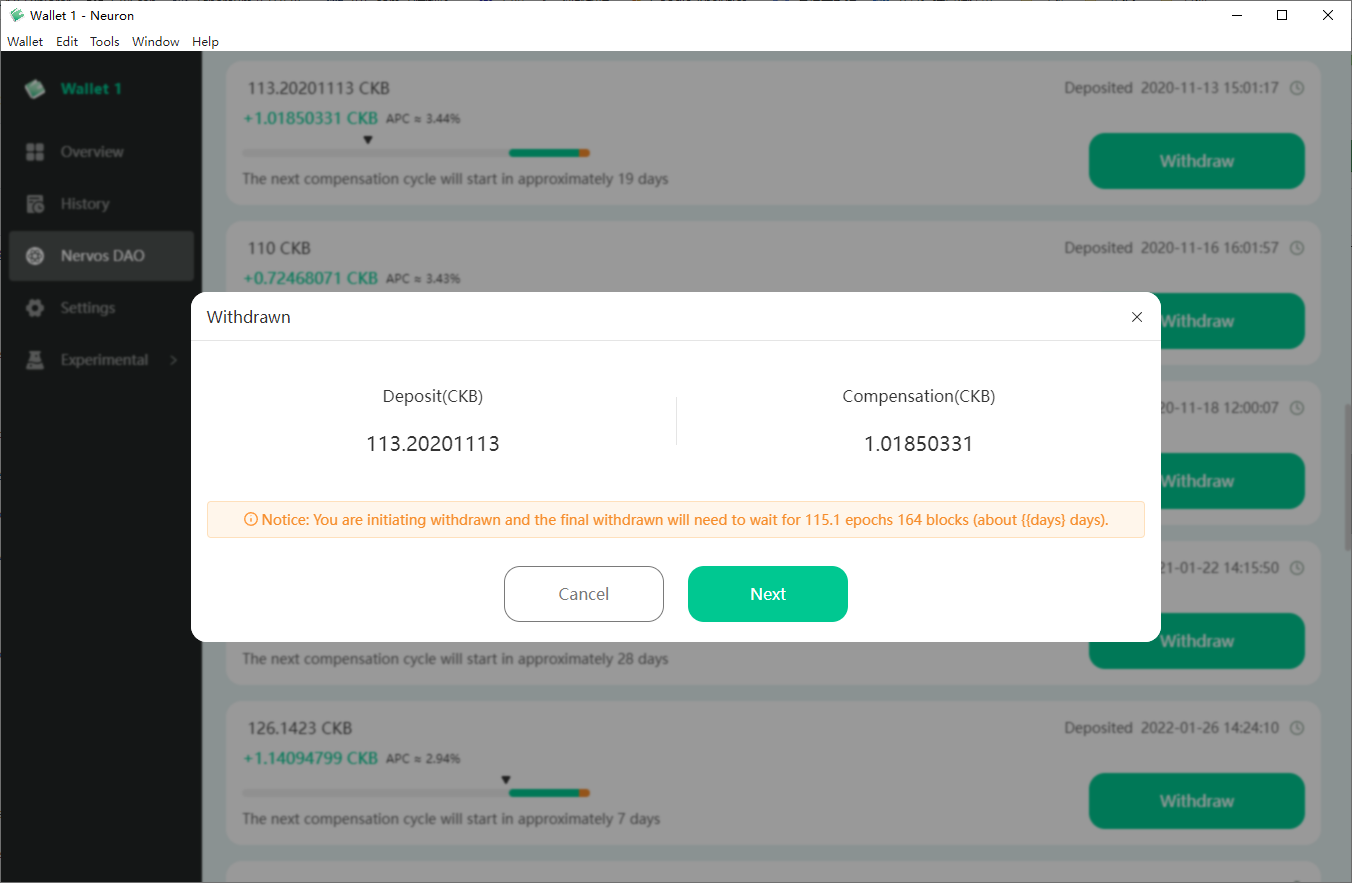Click clock icon beside 2020-11-16 deposit time

(x=1297, y=248)
